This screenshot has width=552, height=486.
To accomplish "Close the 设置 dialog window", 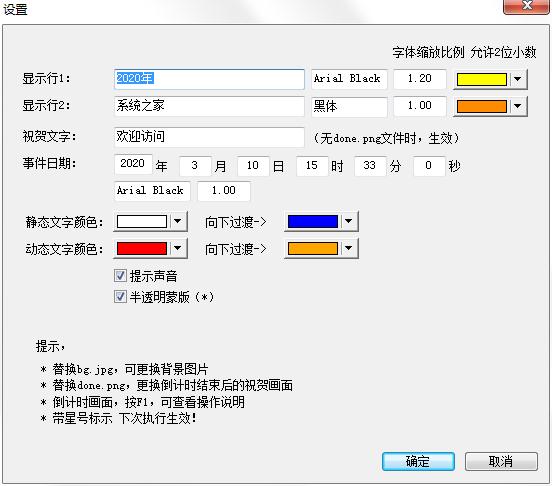I will 527,6.
